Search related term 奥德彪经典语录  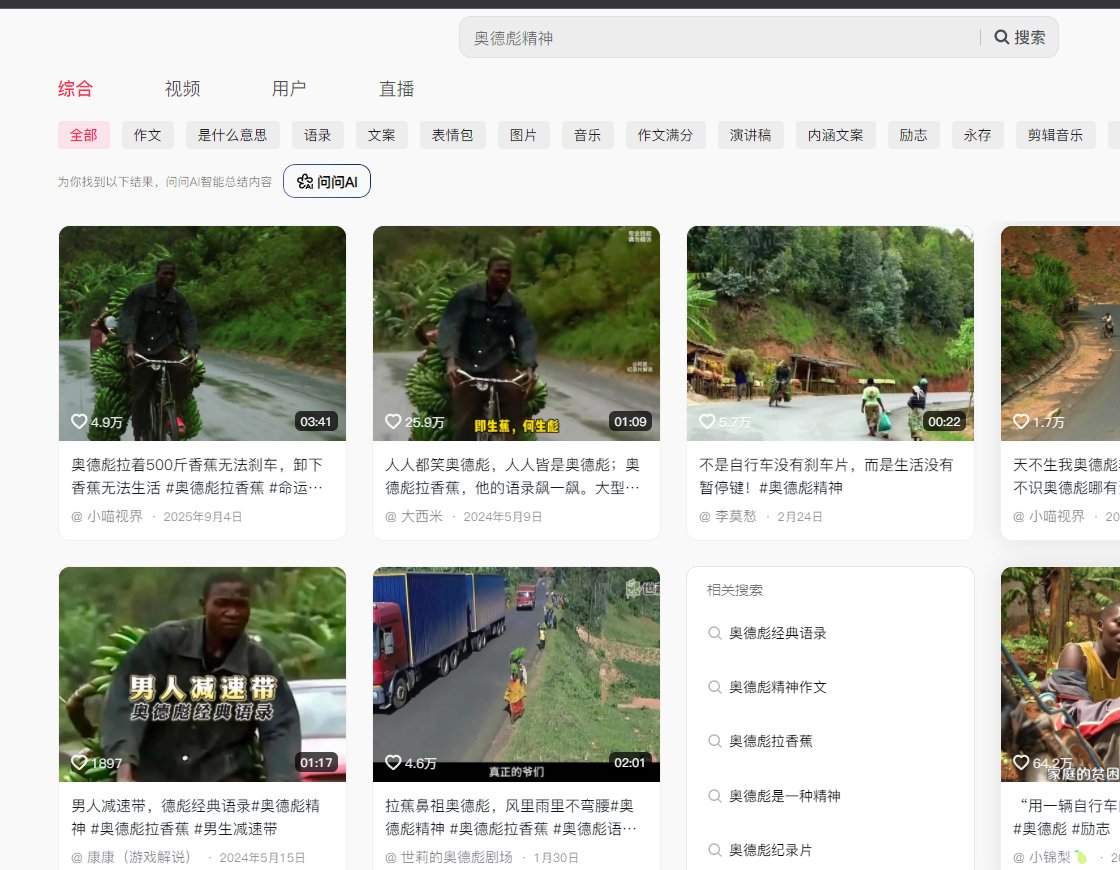point(777,633)
